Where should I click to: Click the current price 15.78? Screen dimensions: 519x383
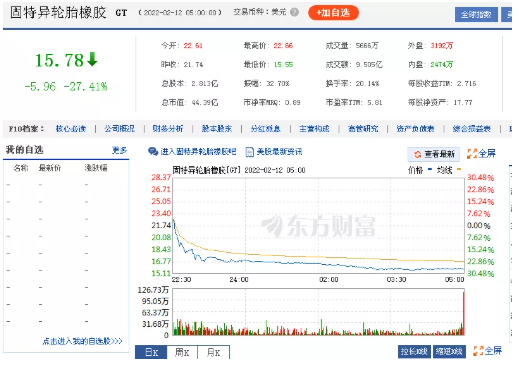59,60
